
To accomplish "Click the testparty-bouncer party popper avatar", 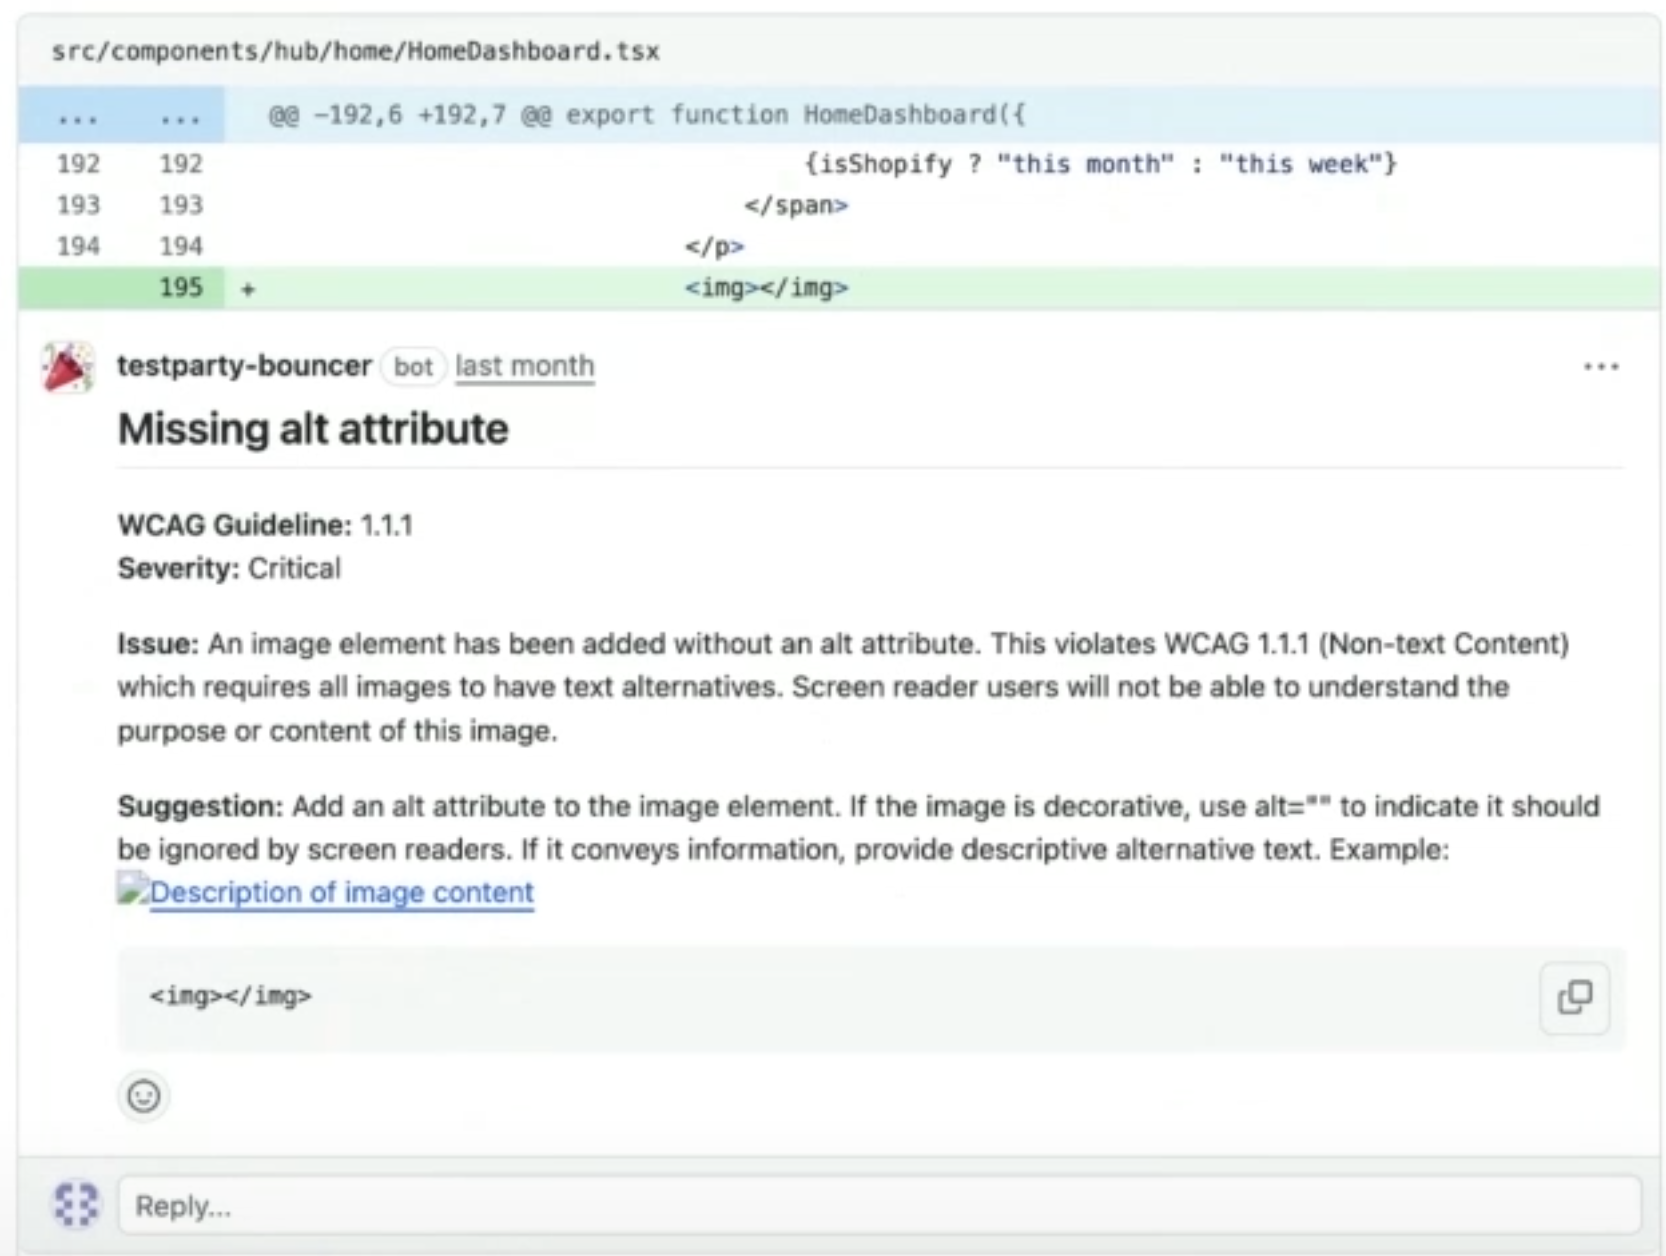I will point(67,367).
